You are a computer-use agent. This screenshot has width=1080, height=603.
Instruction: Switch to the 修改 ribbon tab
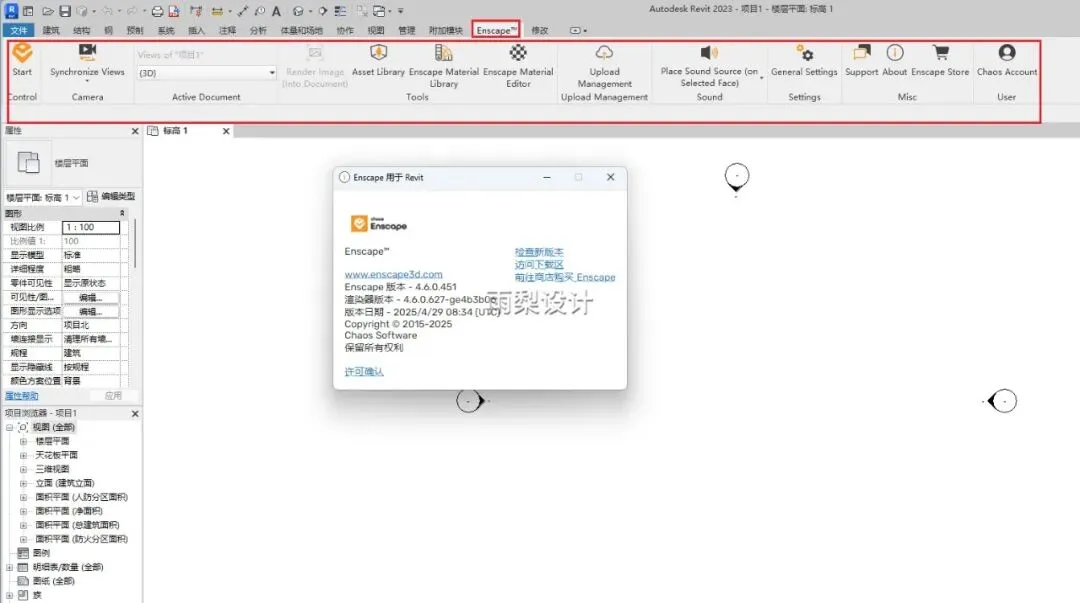point(540,30)
